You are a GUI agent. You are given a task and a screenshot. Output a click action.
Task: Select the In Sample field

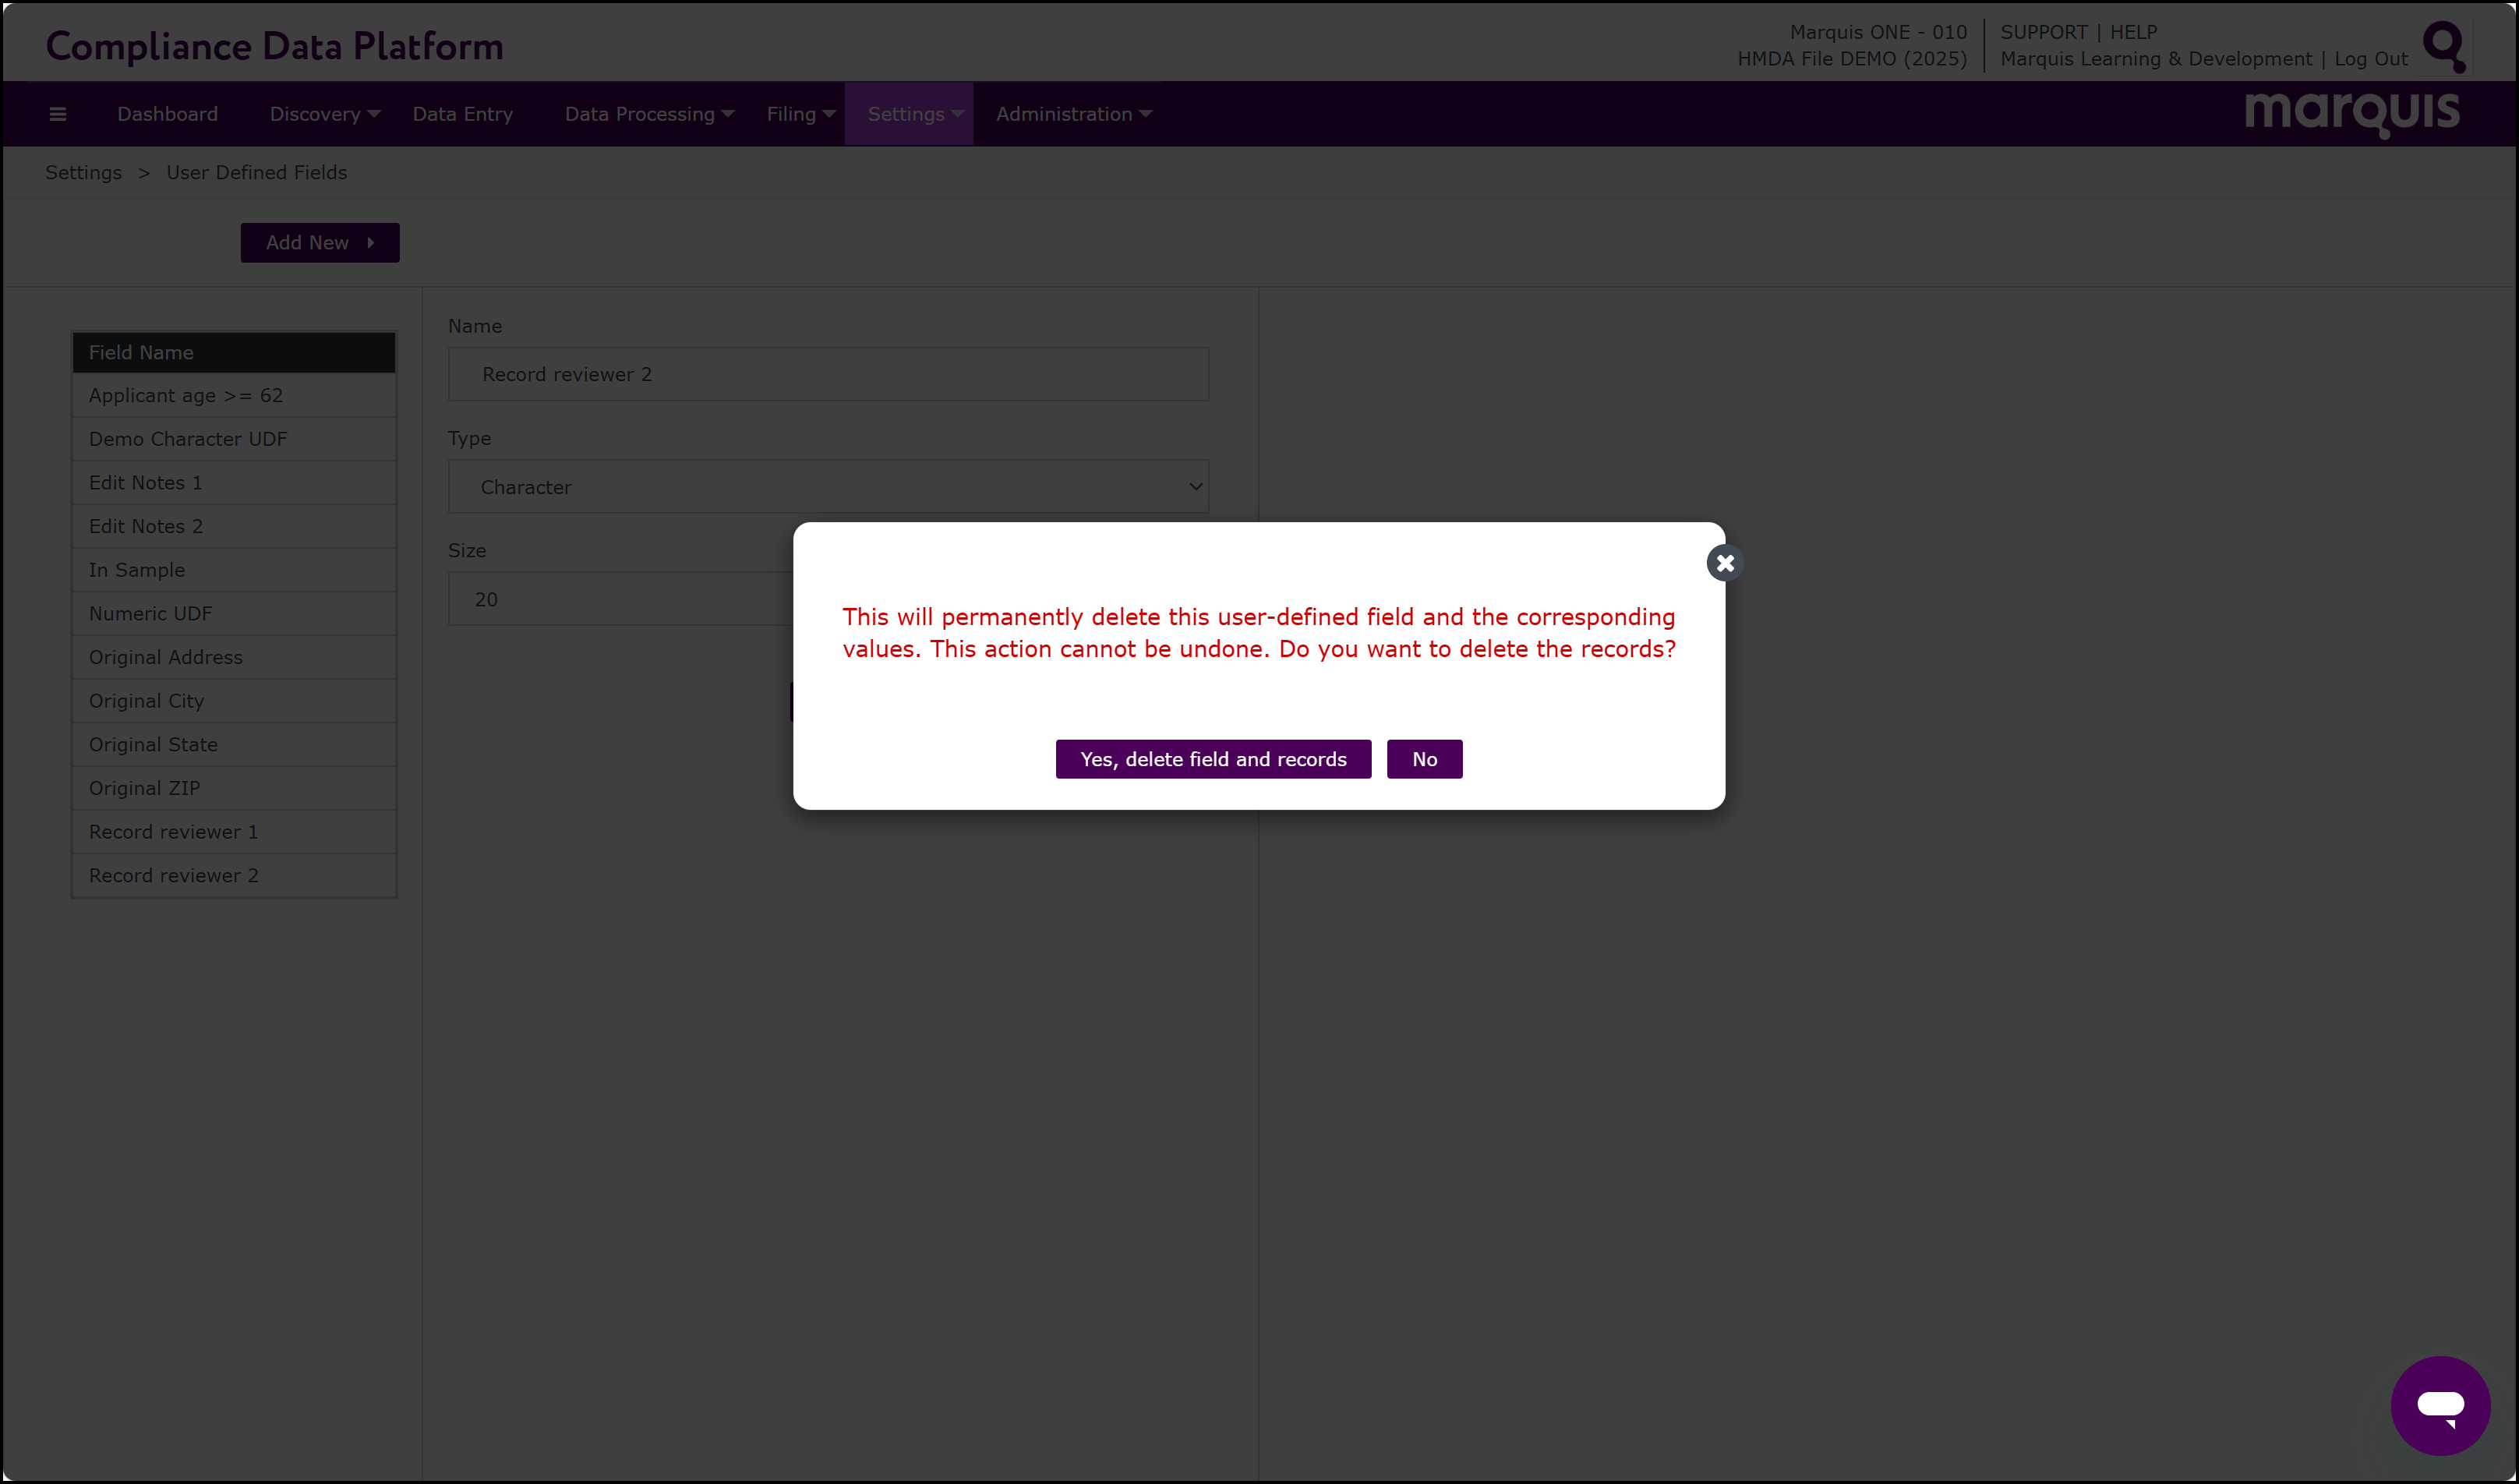tap(234, 570)
